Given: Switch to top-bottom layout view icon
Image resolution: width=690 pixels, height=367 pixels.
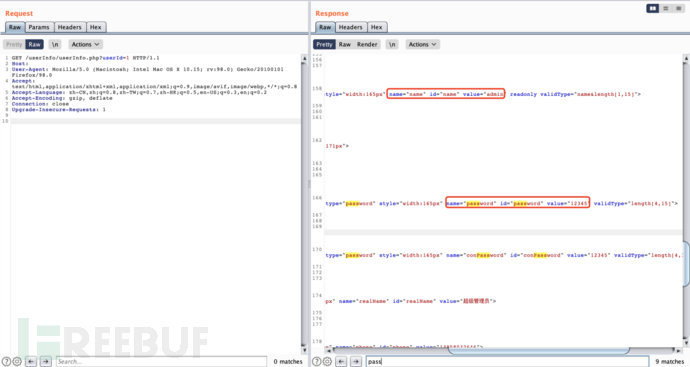Looking at the screenshot, I should (x=666, y=8).
